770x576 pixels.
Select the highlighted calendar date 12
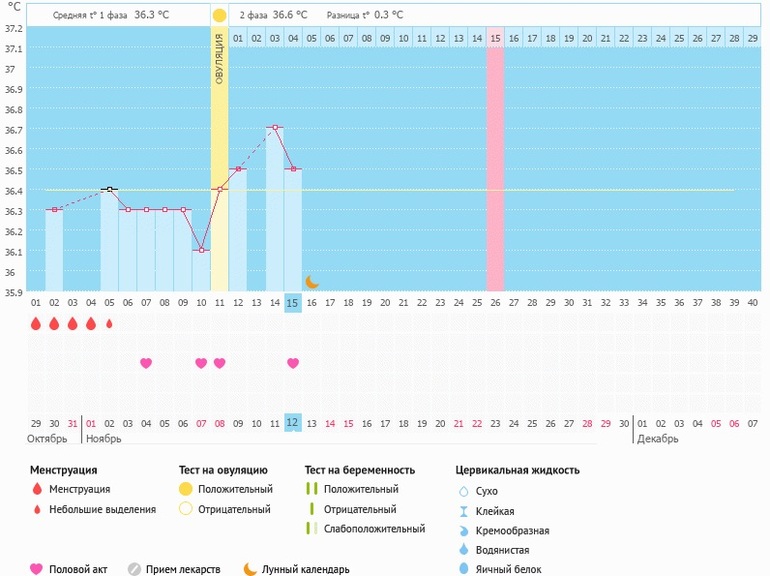[292, 423]
